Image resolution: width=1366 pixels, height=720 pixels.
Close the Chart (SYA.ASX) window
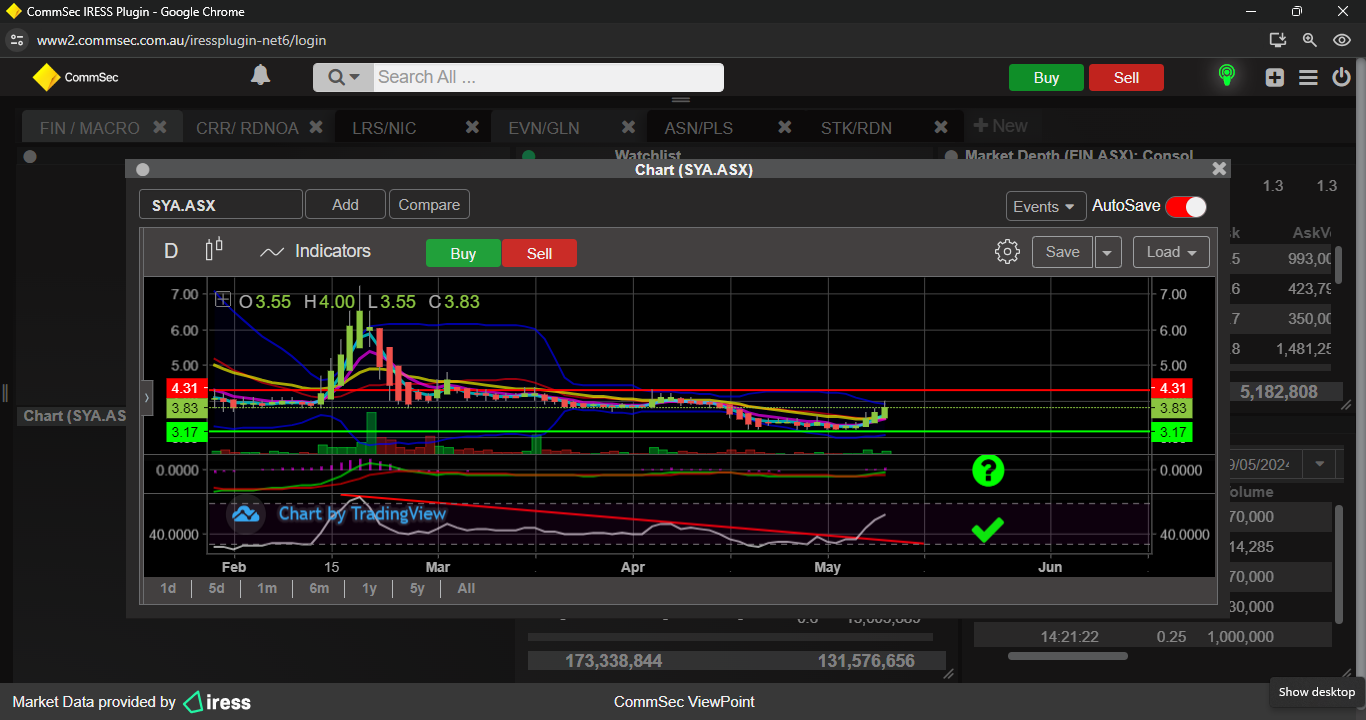click(1218, 170)
